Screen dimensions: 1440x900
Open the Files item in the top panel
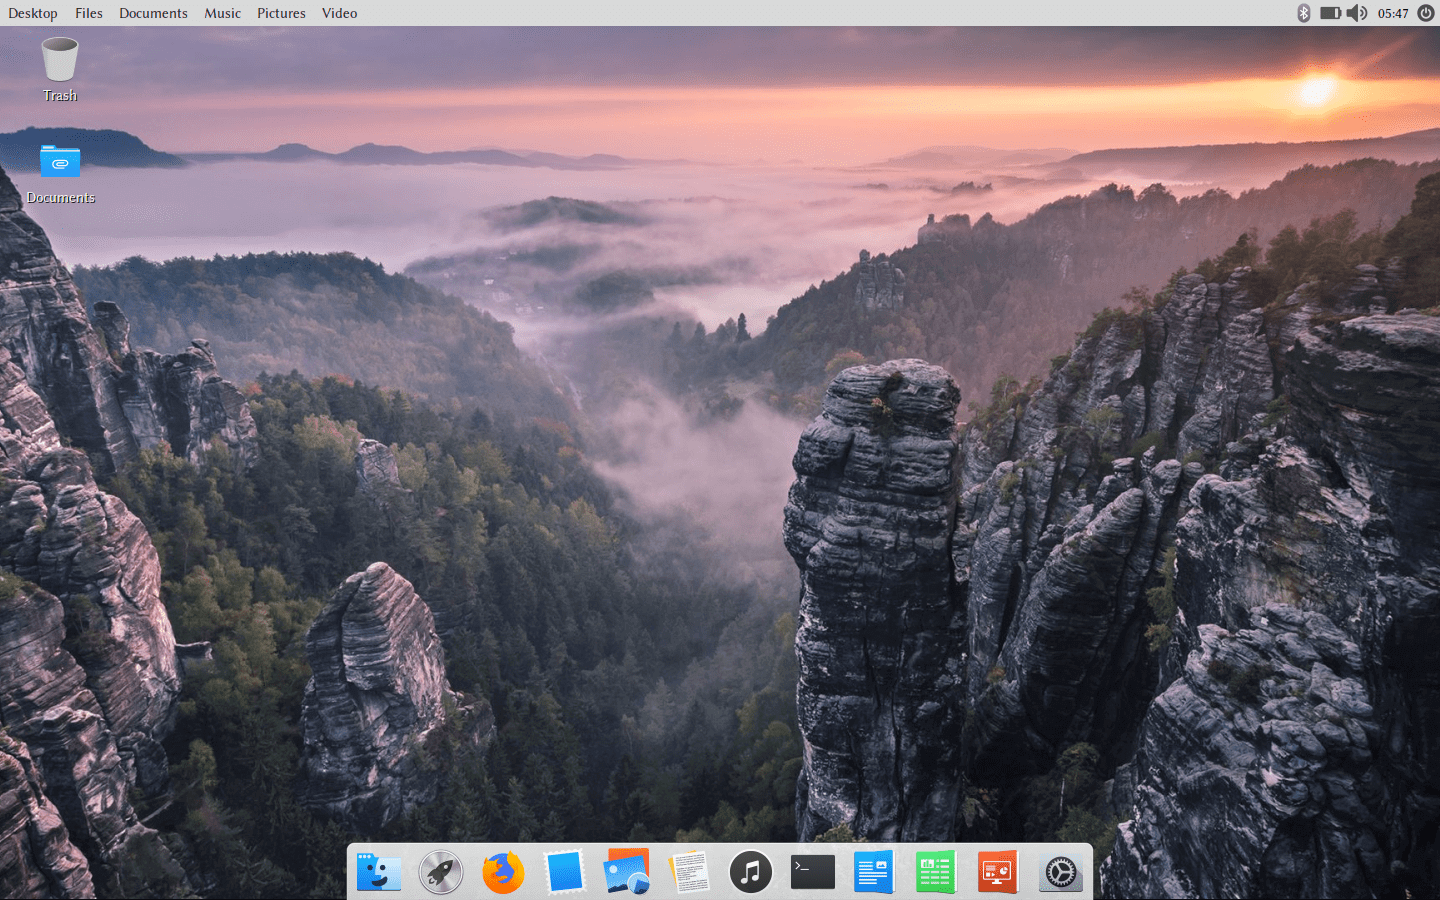(89, 13)
